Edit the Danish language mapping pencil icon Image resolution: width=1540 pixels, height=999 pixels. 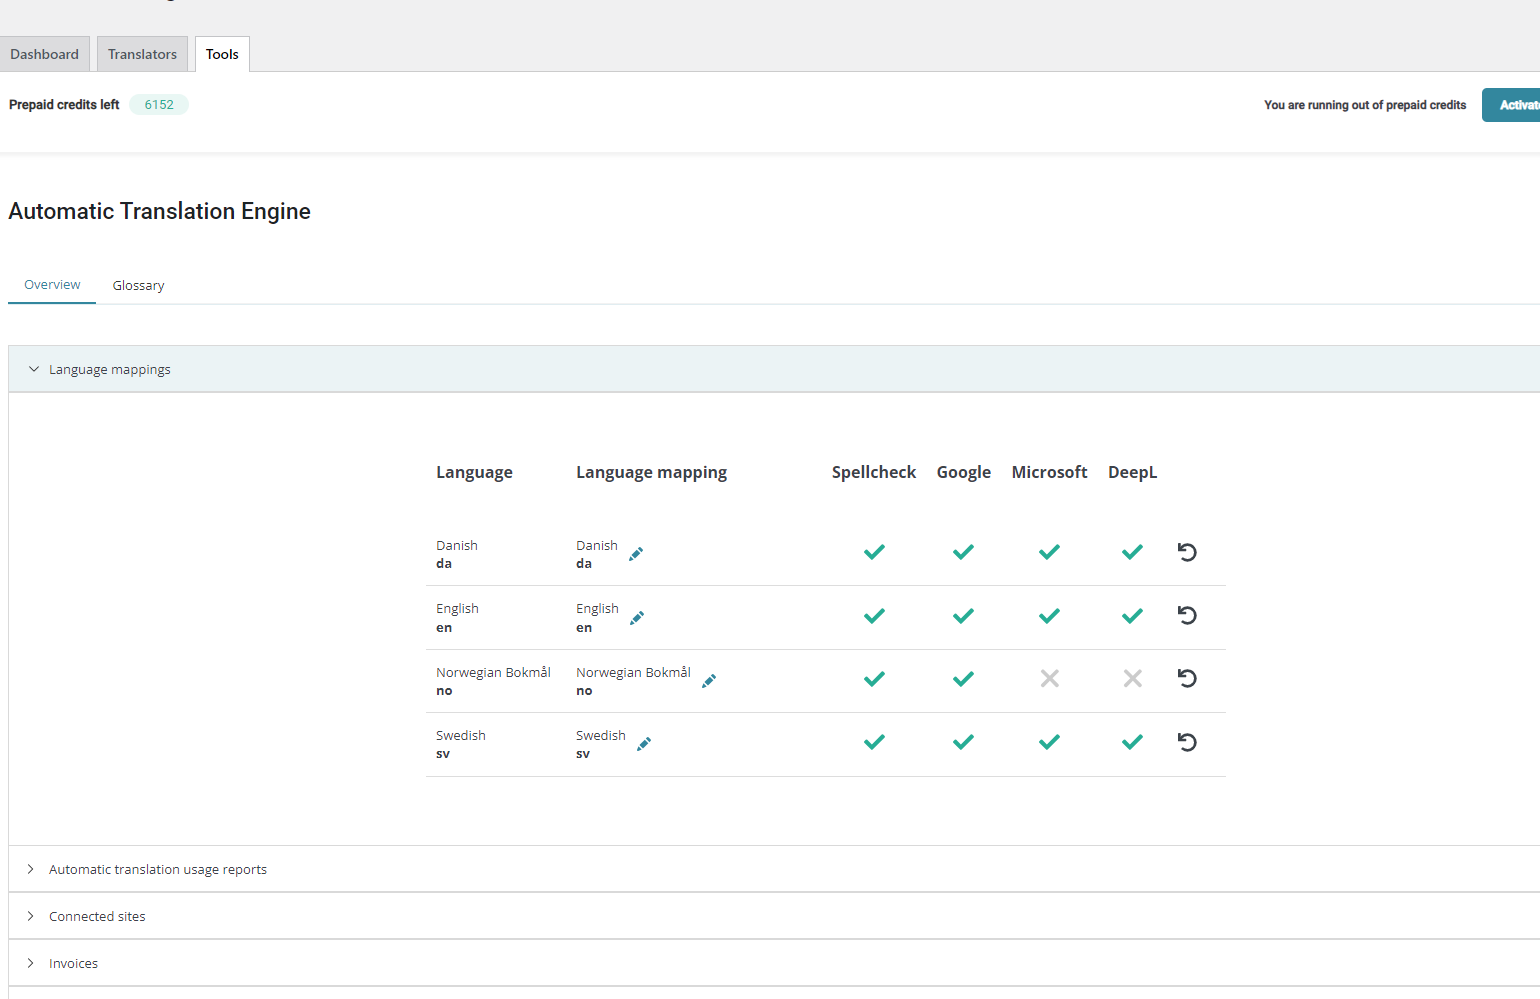(636, 554)
